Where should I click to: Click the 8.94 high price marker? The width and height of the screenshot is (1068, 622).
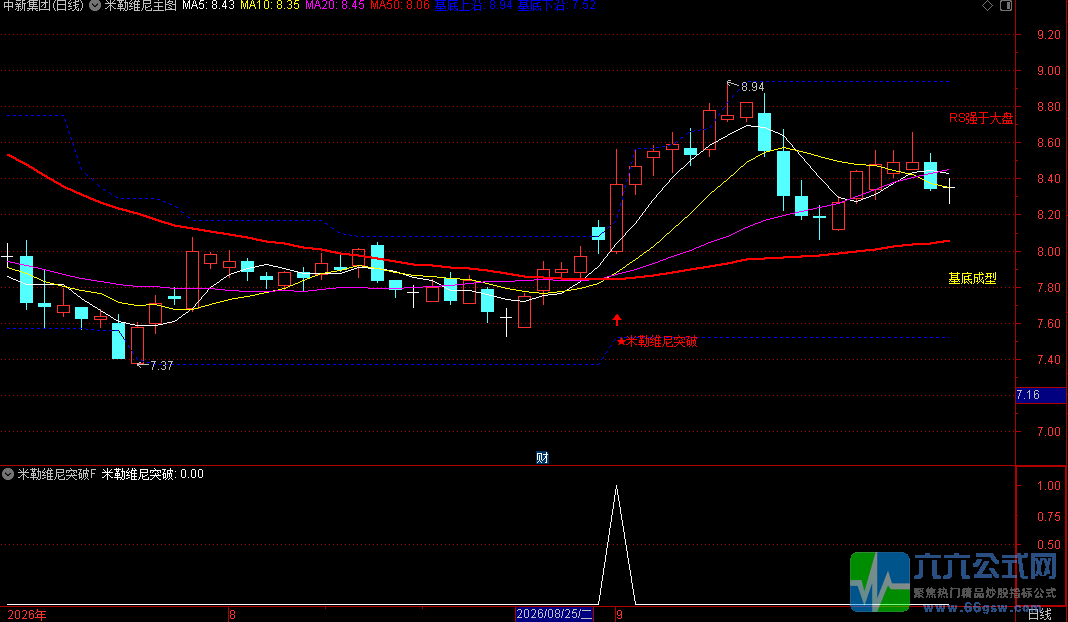[x=753, y=87]
